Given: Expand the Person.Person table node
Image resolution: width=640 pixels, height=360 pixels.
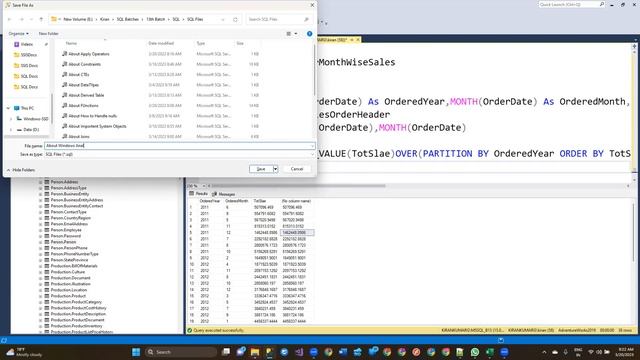Looking at the screenshot, I should [40, 242].
